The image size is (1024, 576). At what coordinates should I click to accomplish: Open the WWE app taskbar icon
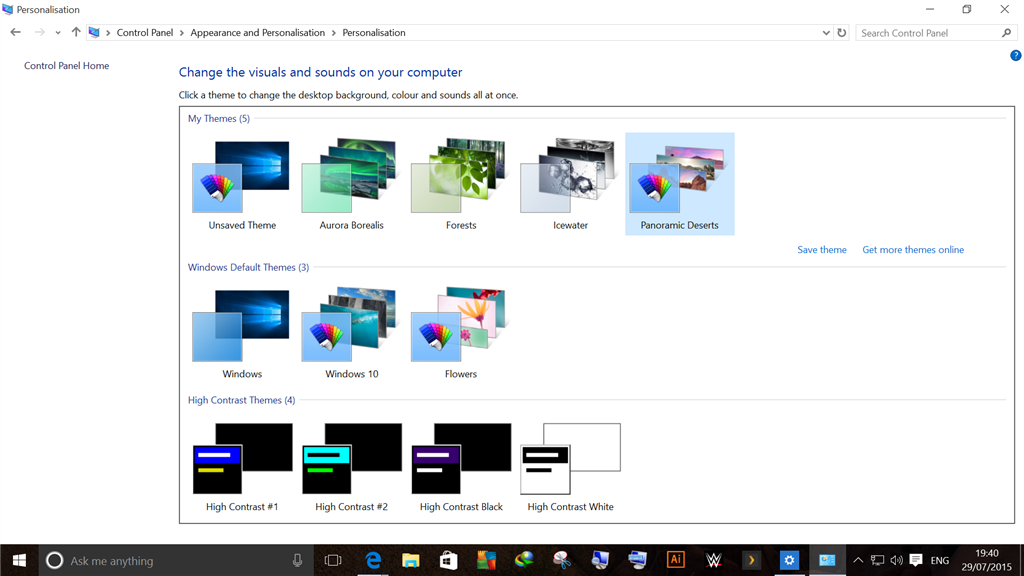point(713,560)
